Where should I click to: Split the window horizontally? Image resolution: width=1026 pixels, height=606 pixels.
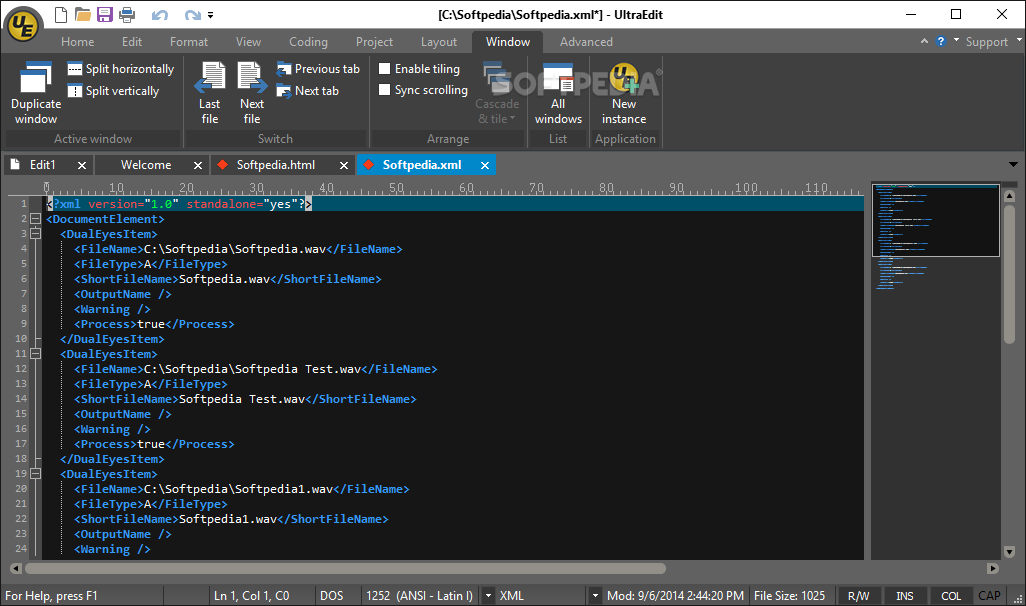pyautogui.click(x=121, y=69)
